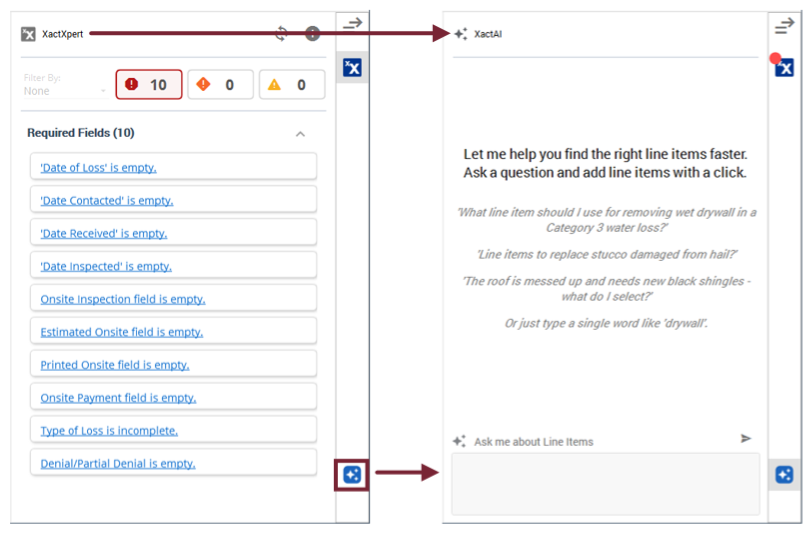Click the 'Required Fields (10)' heading text

coord(81,133)
